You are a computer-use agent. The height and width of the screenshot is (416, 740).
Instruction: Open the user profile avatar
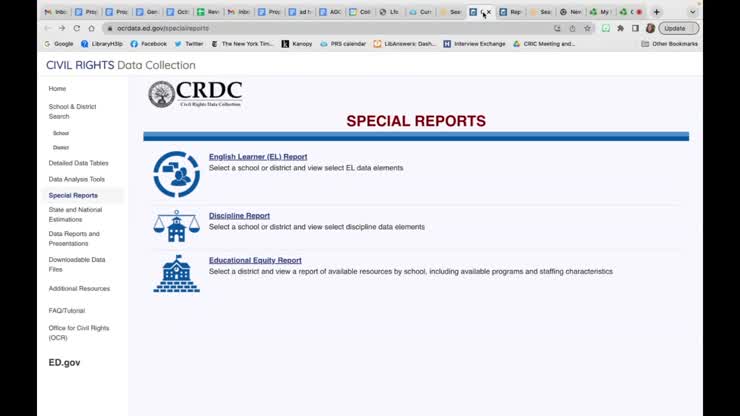650,28
